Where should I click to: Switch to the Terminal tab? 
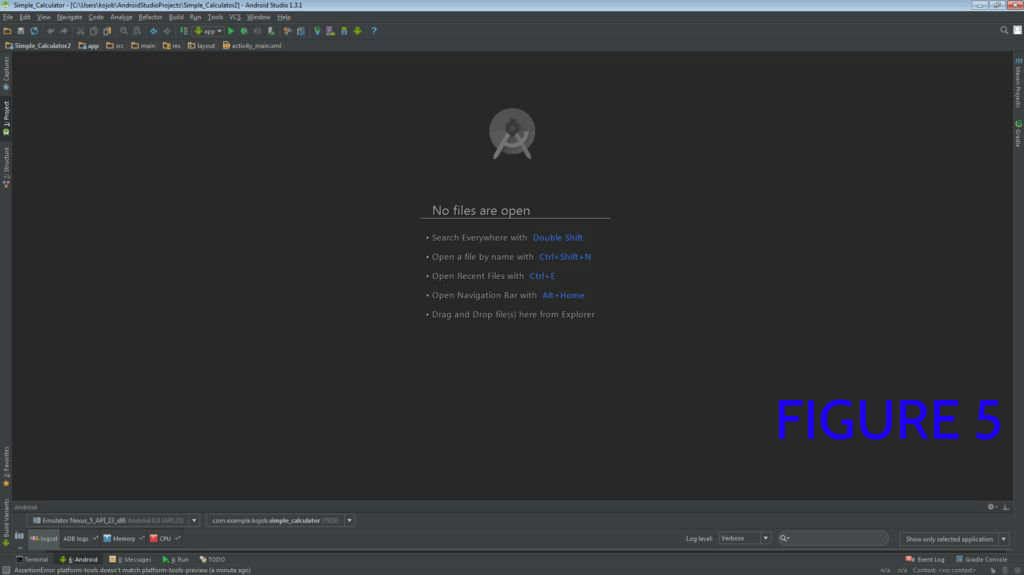pyautogui.click(x=32, y=559)
